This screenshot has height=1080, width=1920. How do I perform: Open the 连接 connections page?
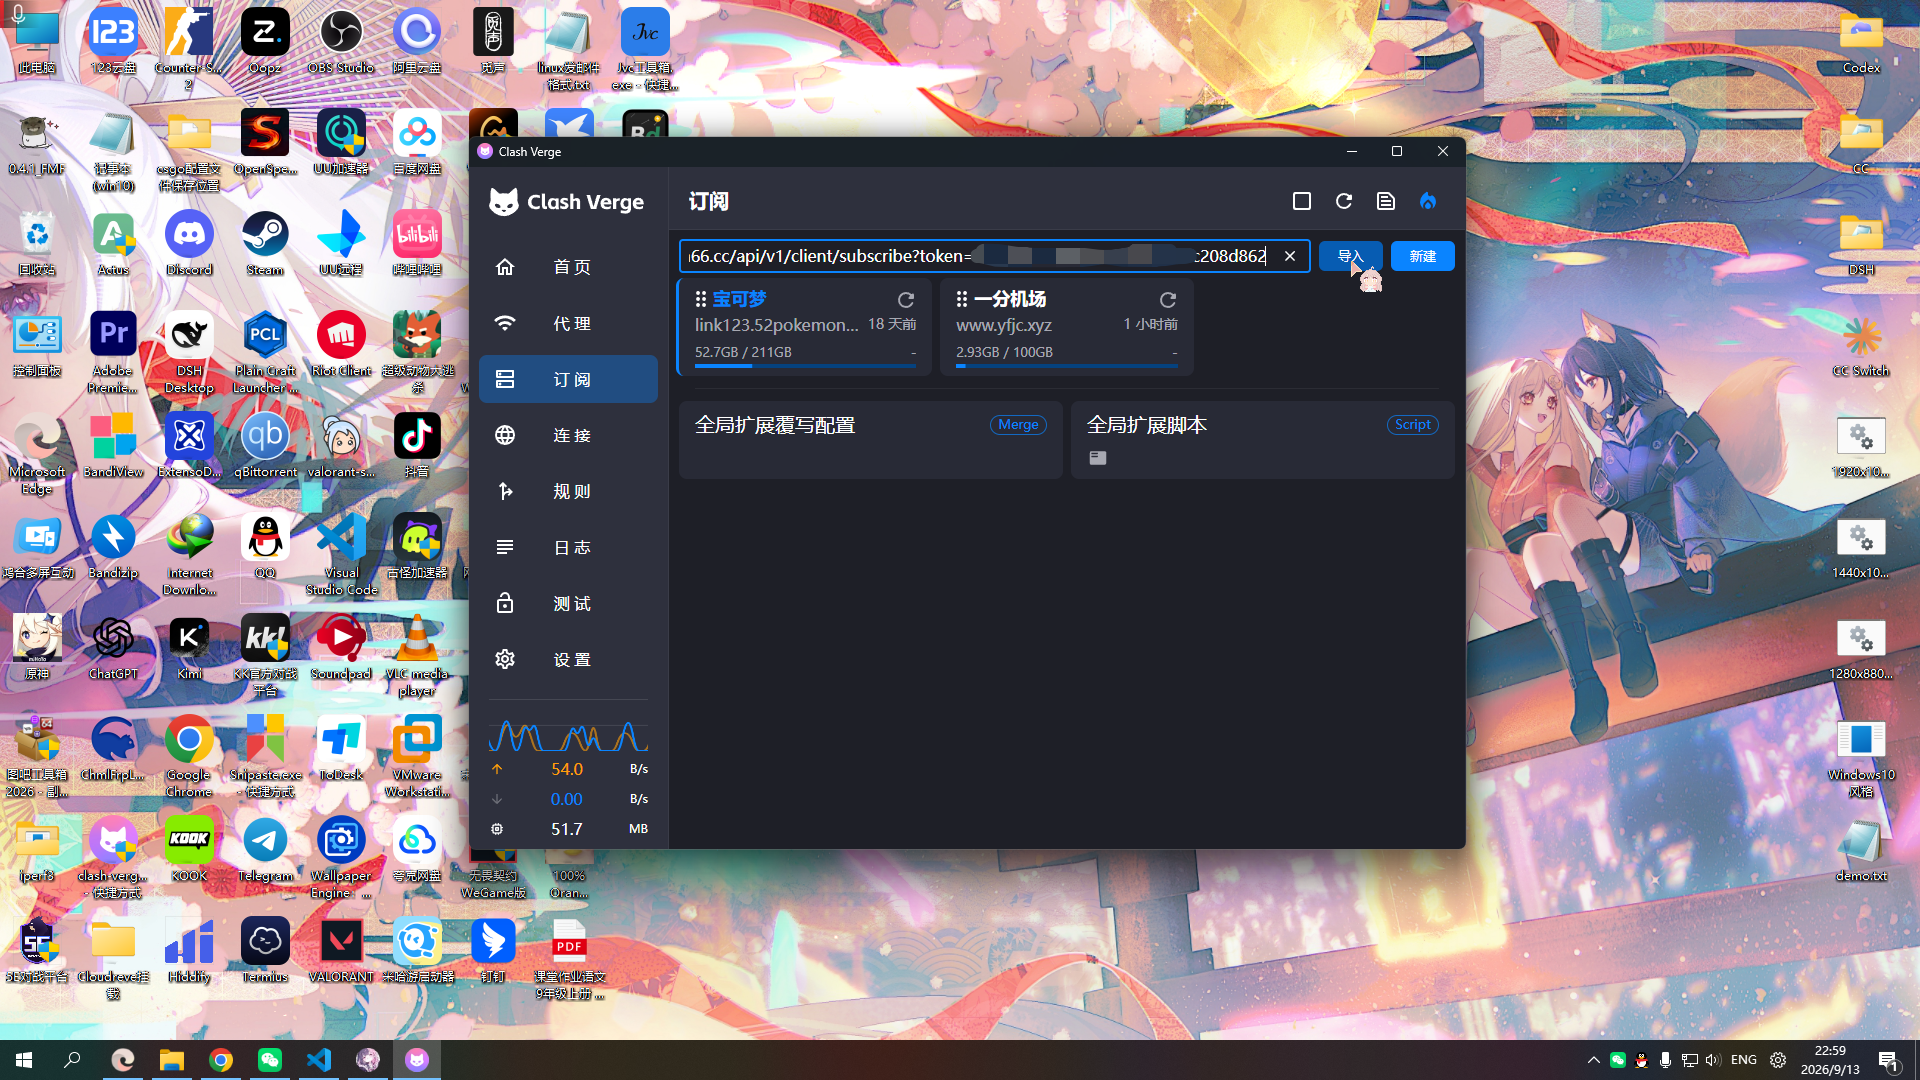pos(568,436)
